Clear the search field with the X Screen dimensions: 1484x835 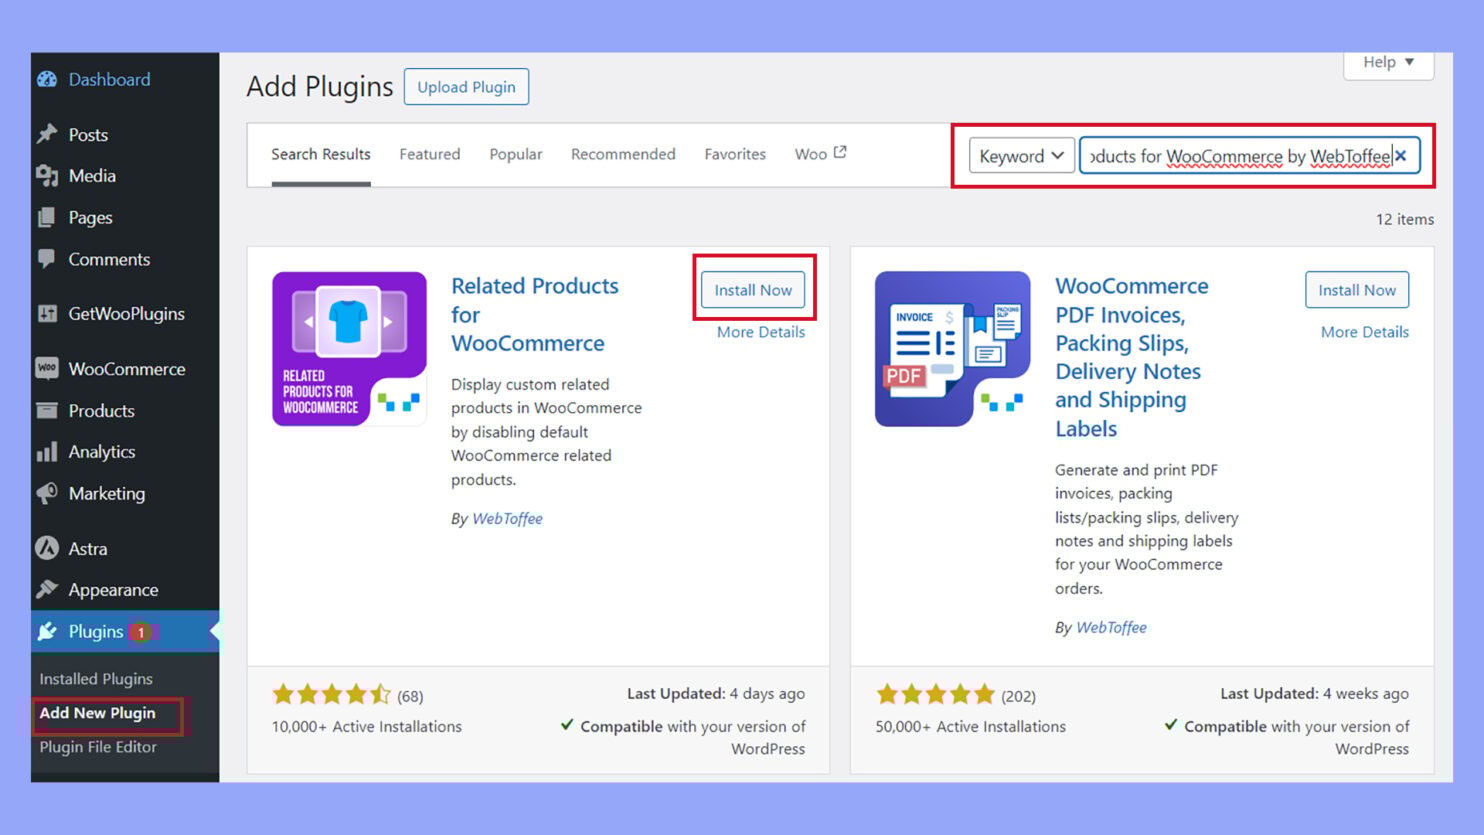[1402, 155]
